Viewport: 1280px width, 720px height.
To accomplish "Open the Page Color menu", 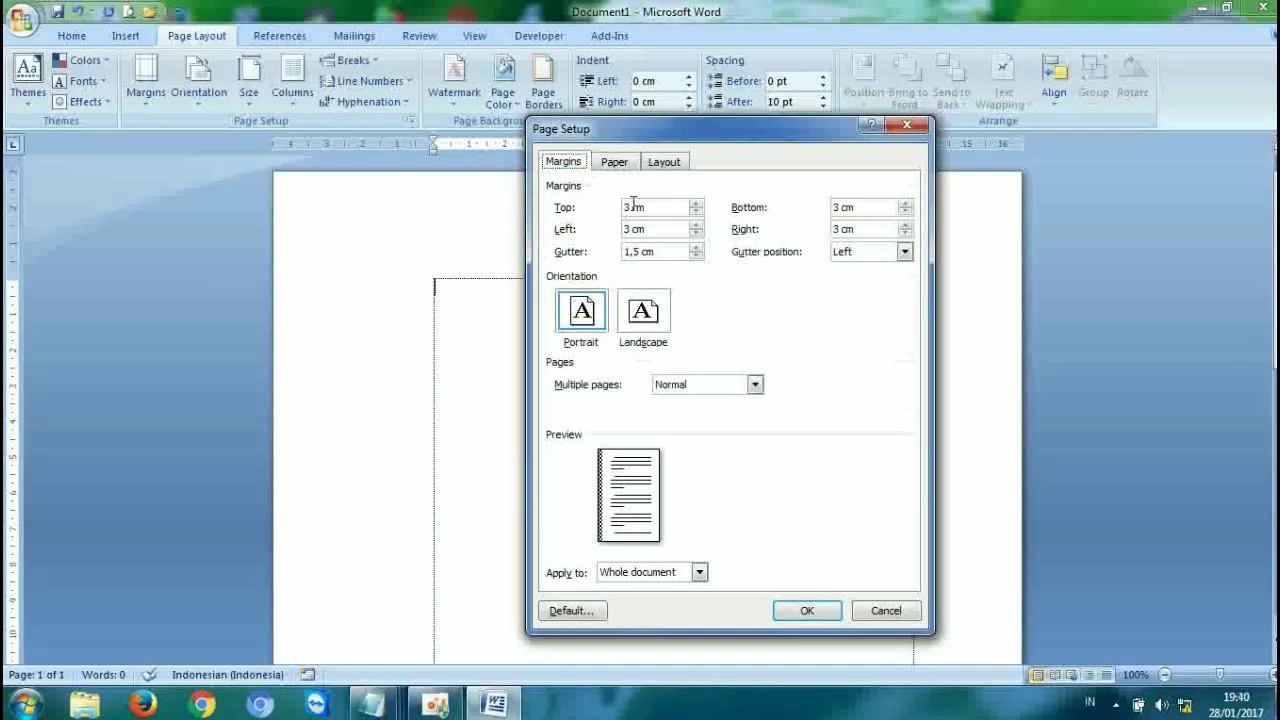I will [502, 80].
